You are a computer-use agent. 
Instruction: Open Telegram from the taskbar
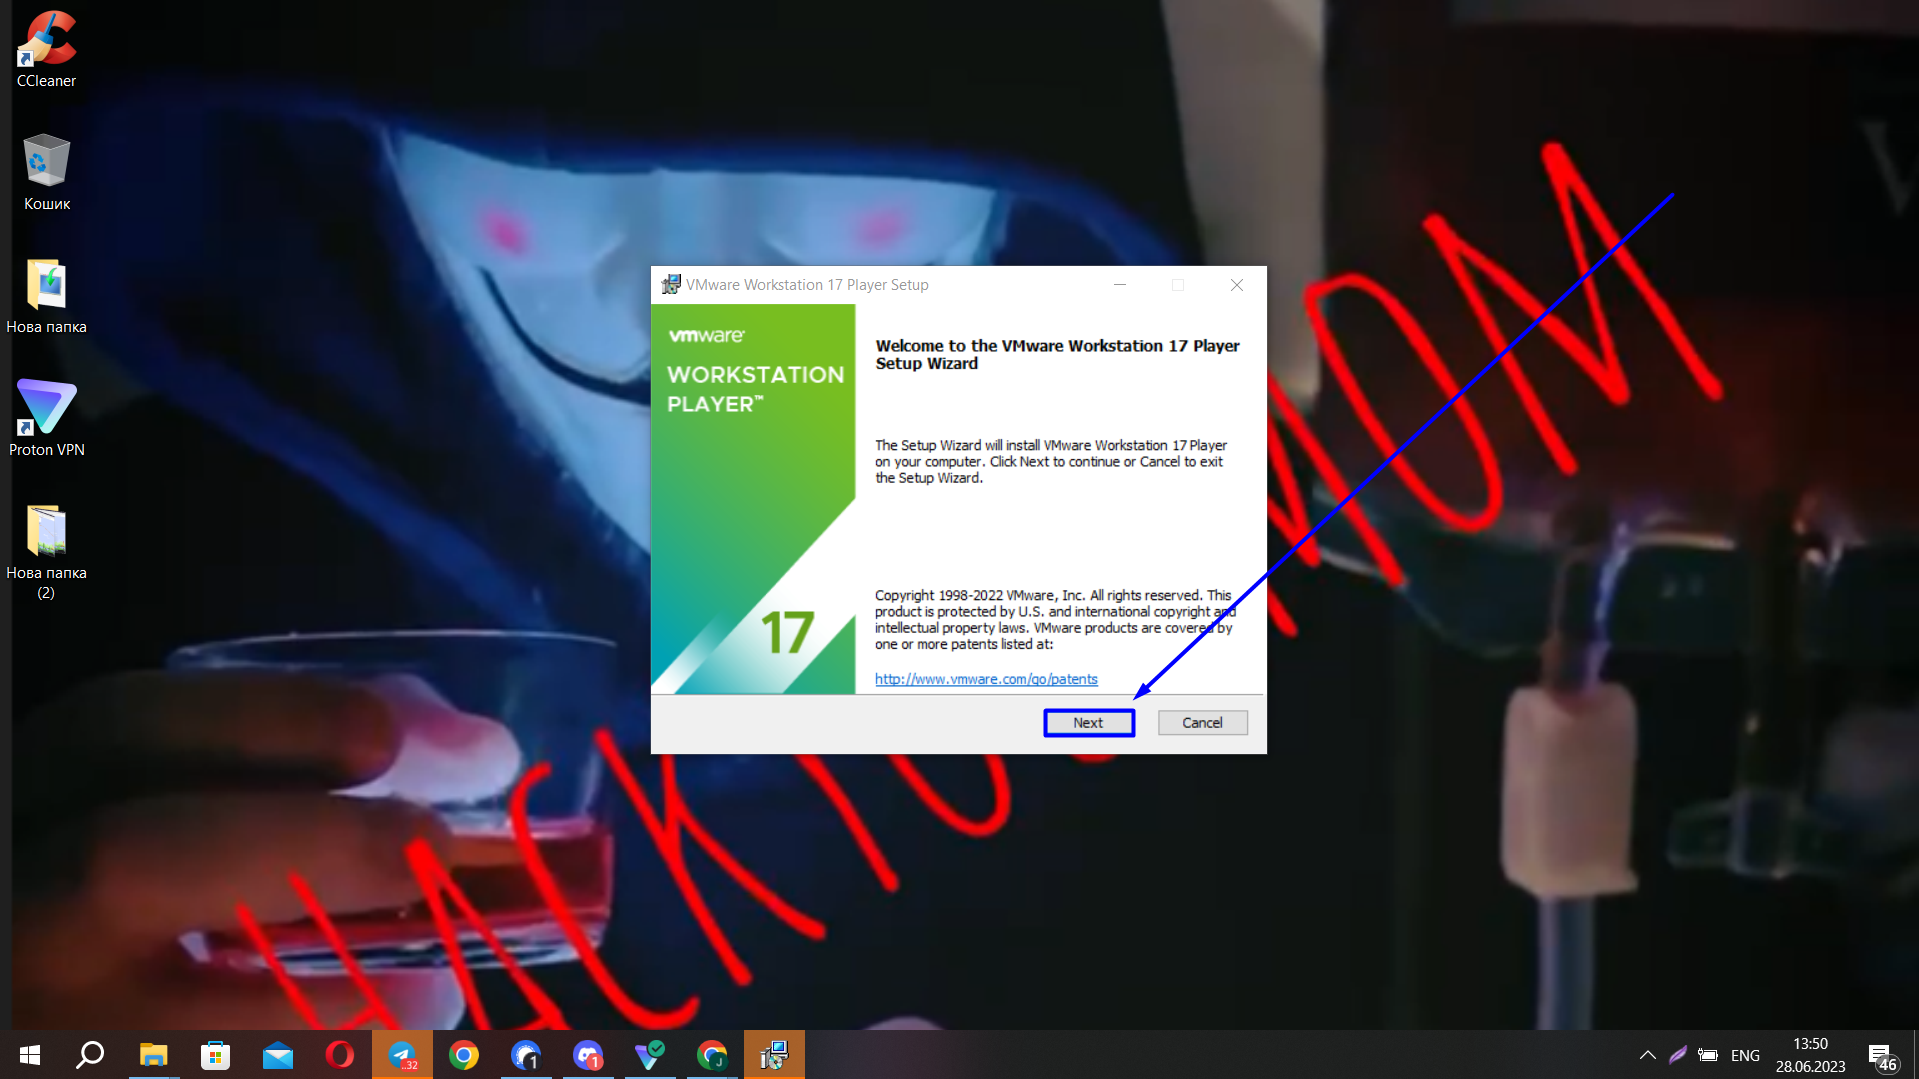click(402, 1055)
